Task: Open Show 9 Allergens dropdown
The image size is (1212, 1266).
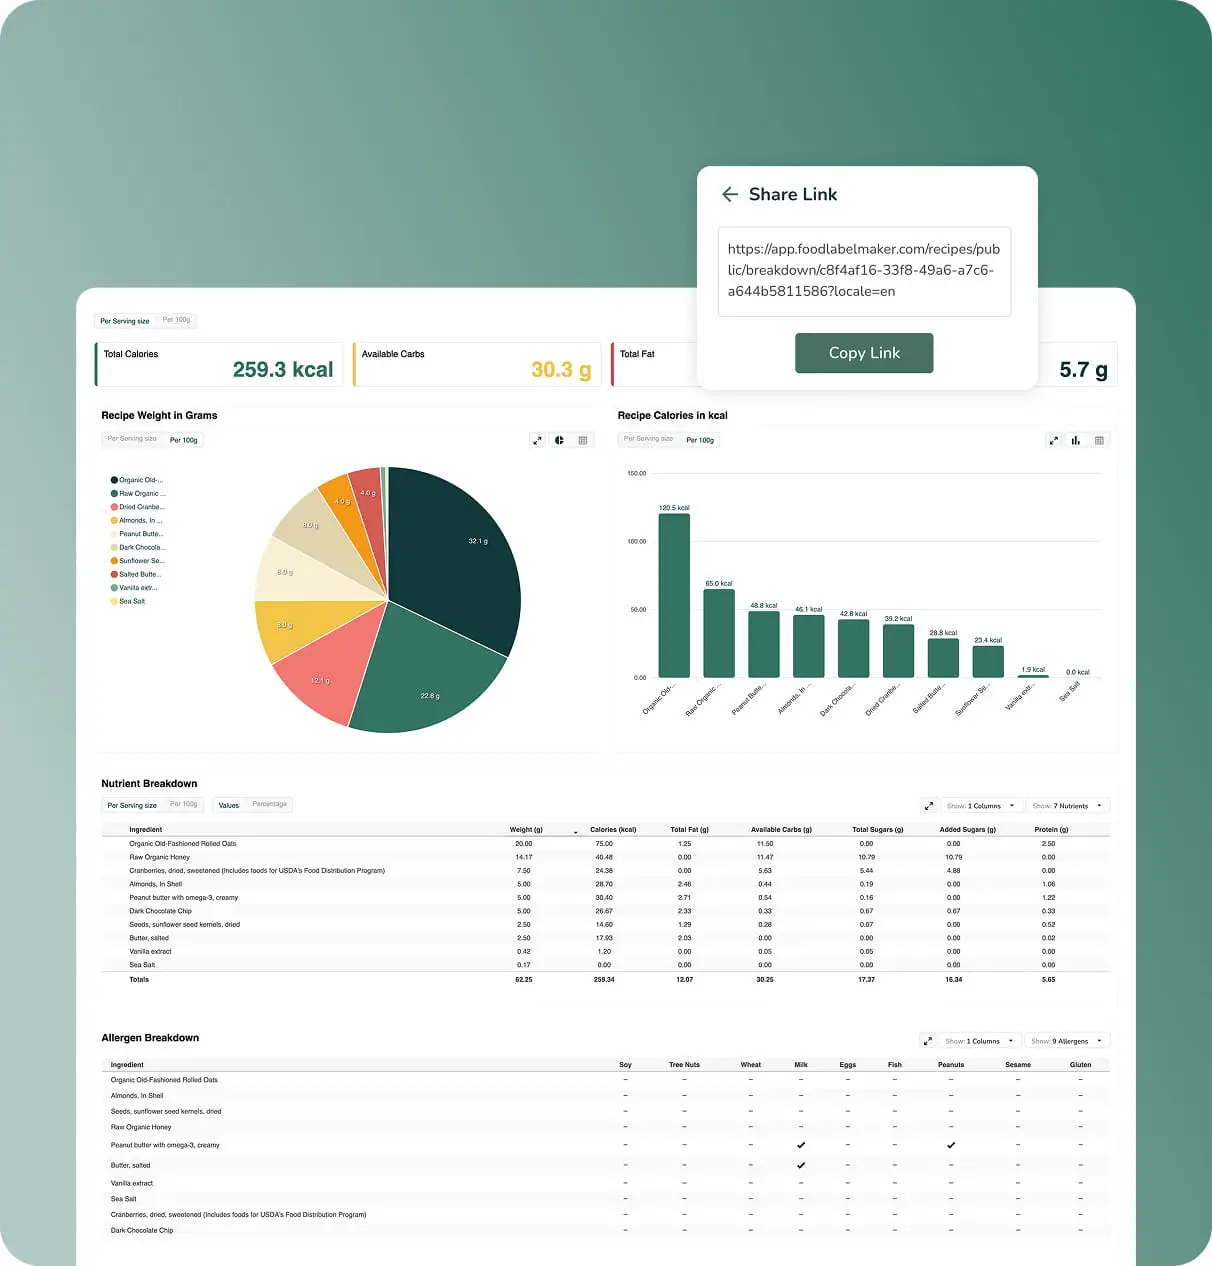Action: coord(1067,1041)
